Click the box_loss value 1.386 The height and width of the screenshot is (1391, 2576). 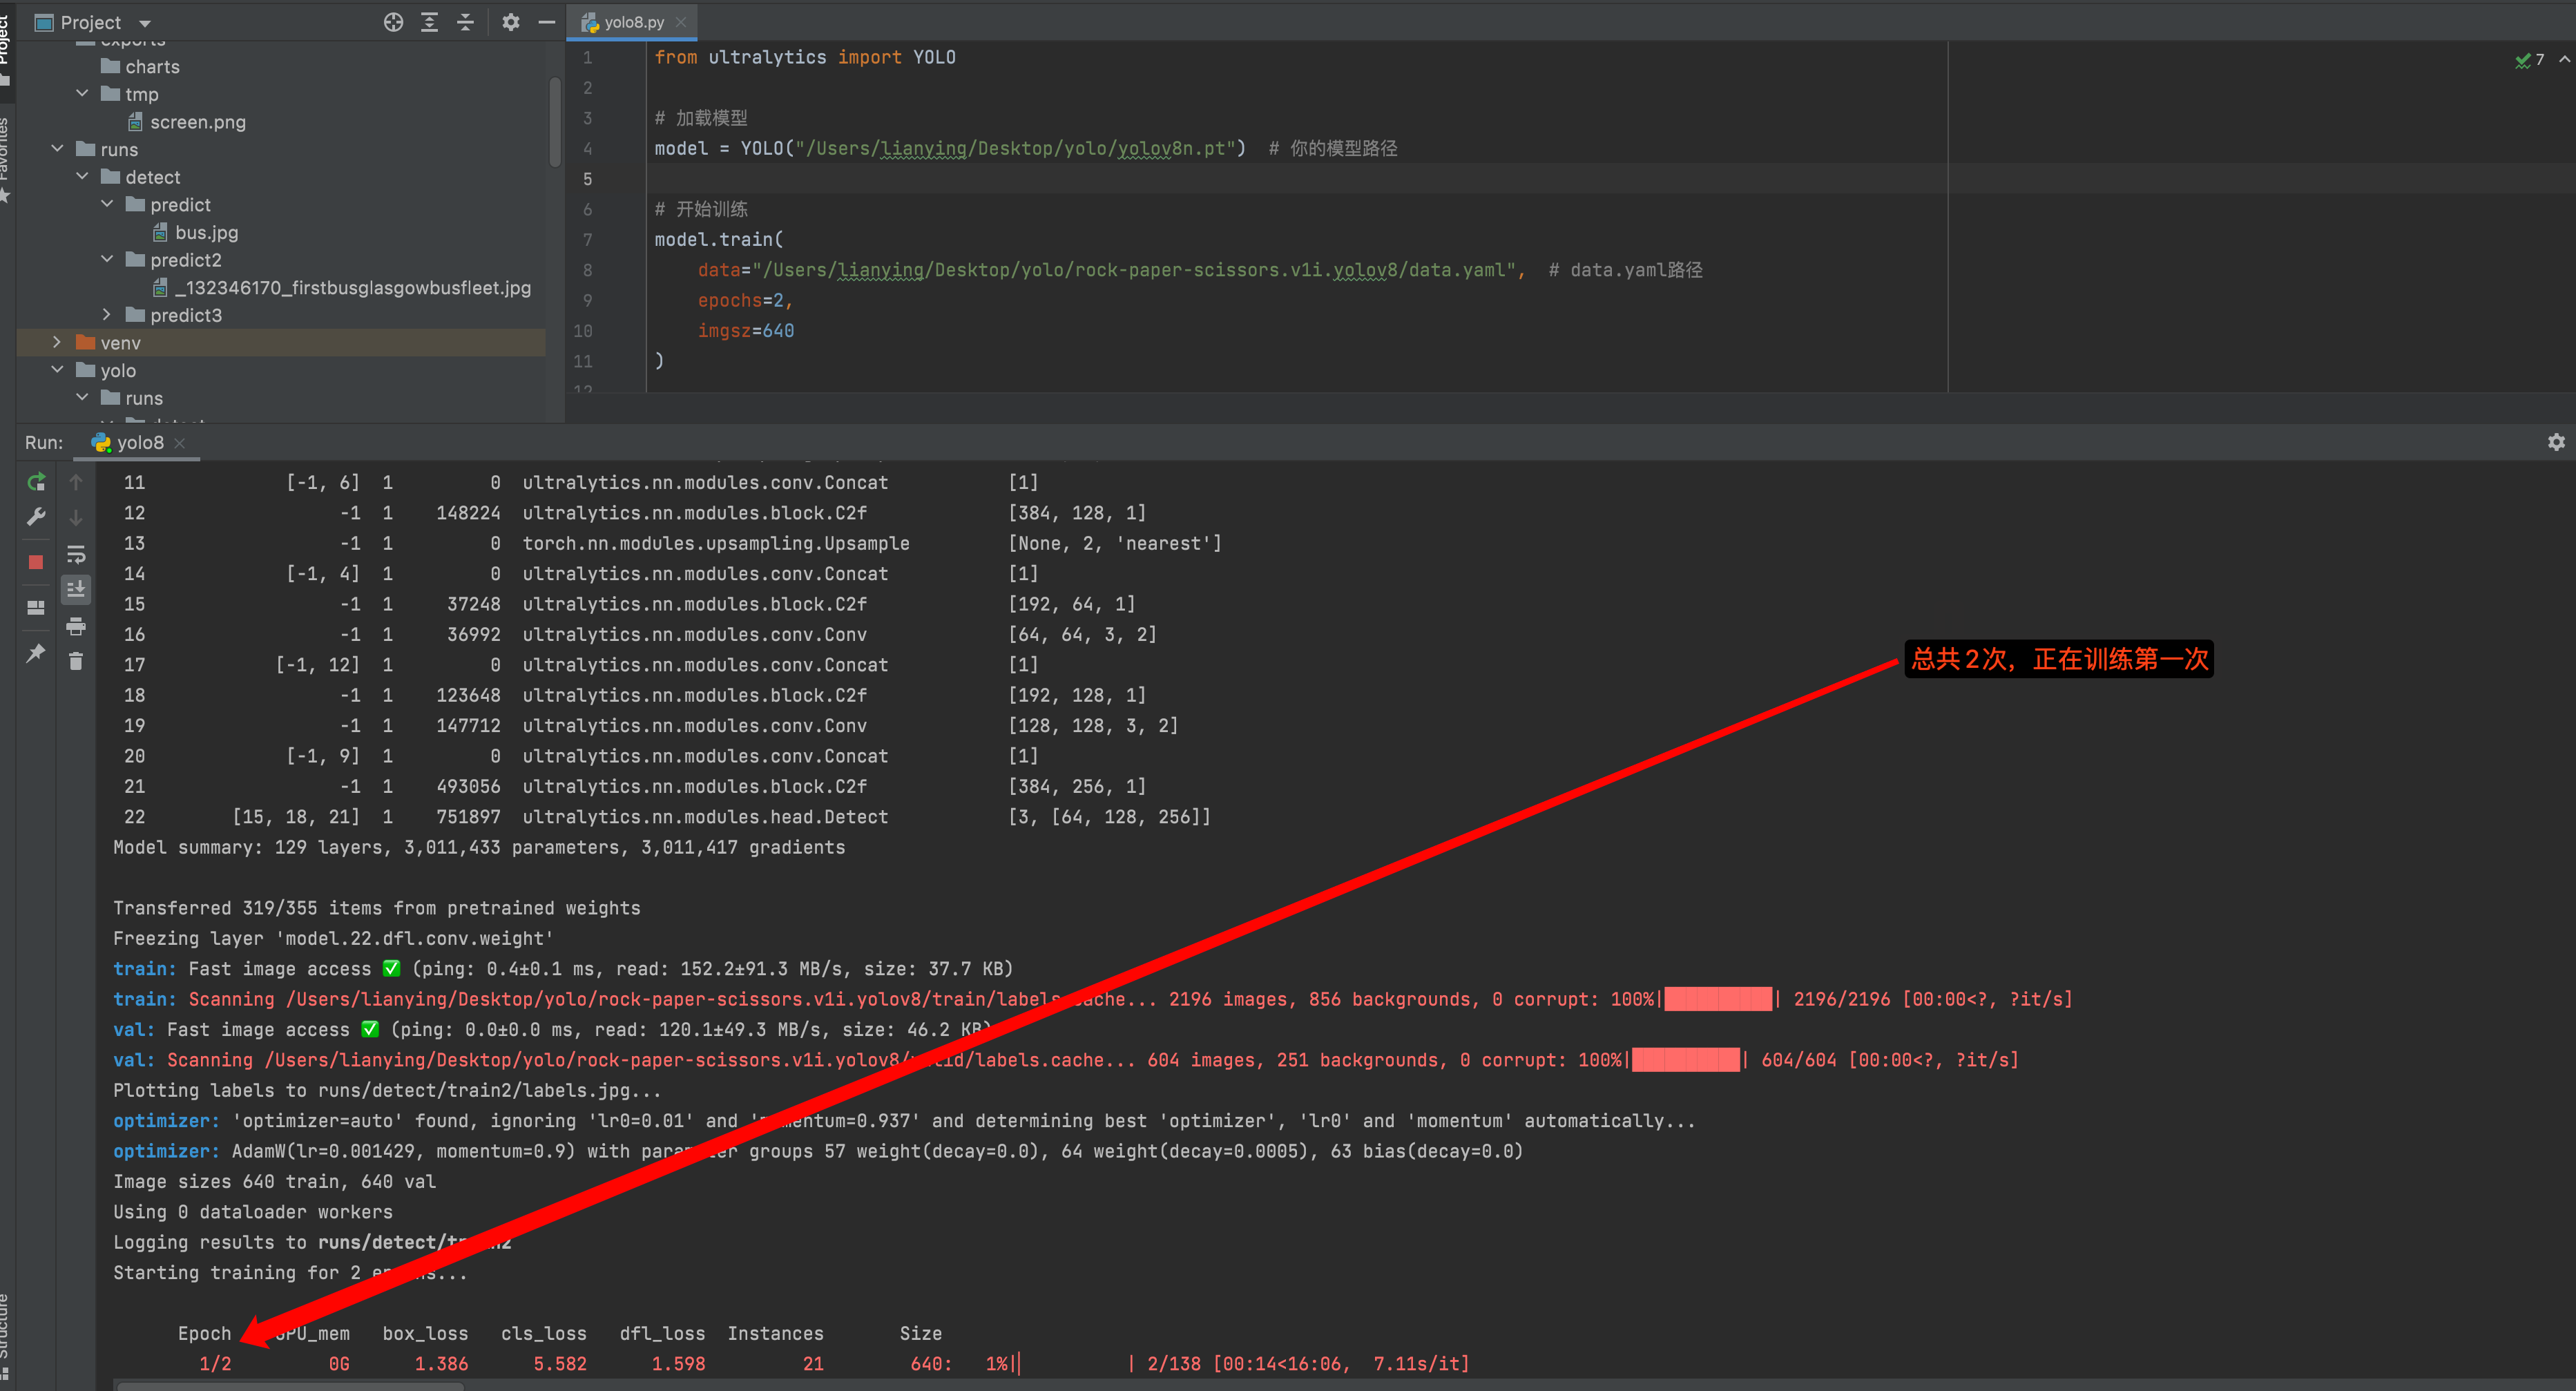pyautogui.click(x=441, y=1364)
